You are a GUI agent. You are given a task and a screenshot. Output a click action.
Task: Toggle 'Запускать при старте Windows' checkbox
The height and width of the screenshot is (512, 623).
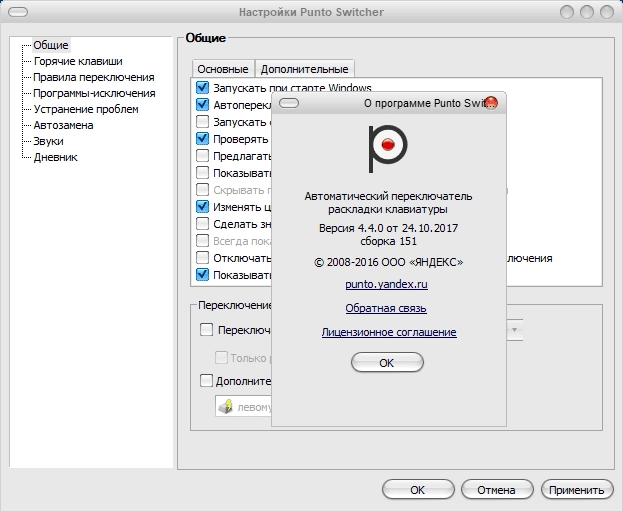(x=203, y=87)
